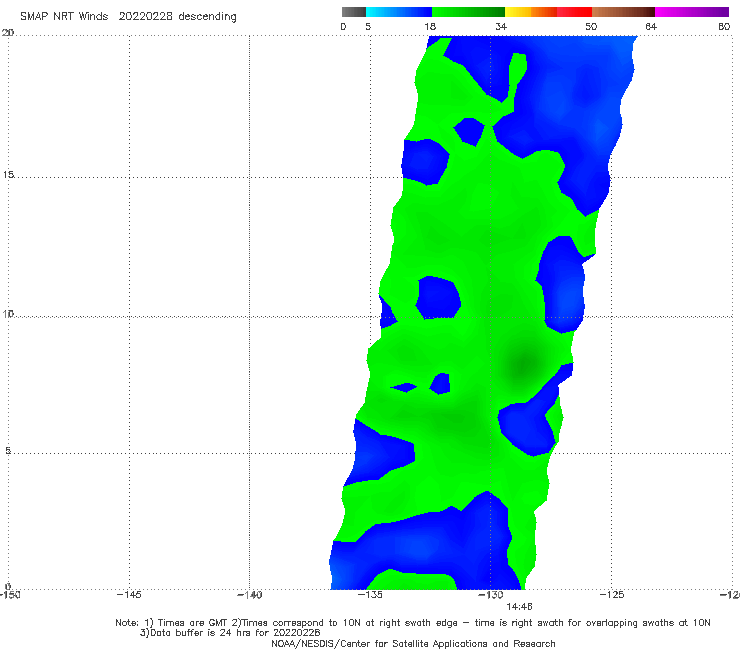
Task: Click the title text 'SMAP NRT Winds'
Action: (64, 16)
